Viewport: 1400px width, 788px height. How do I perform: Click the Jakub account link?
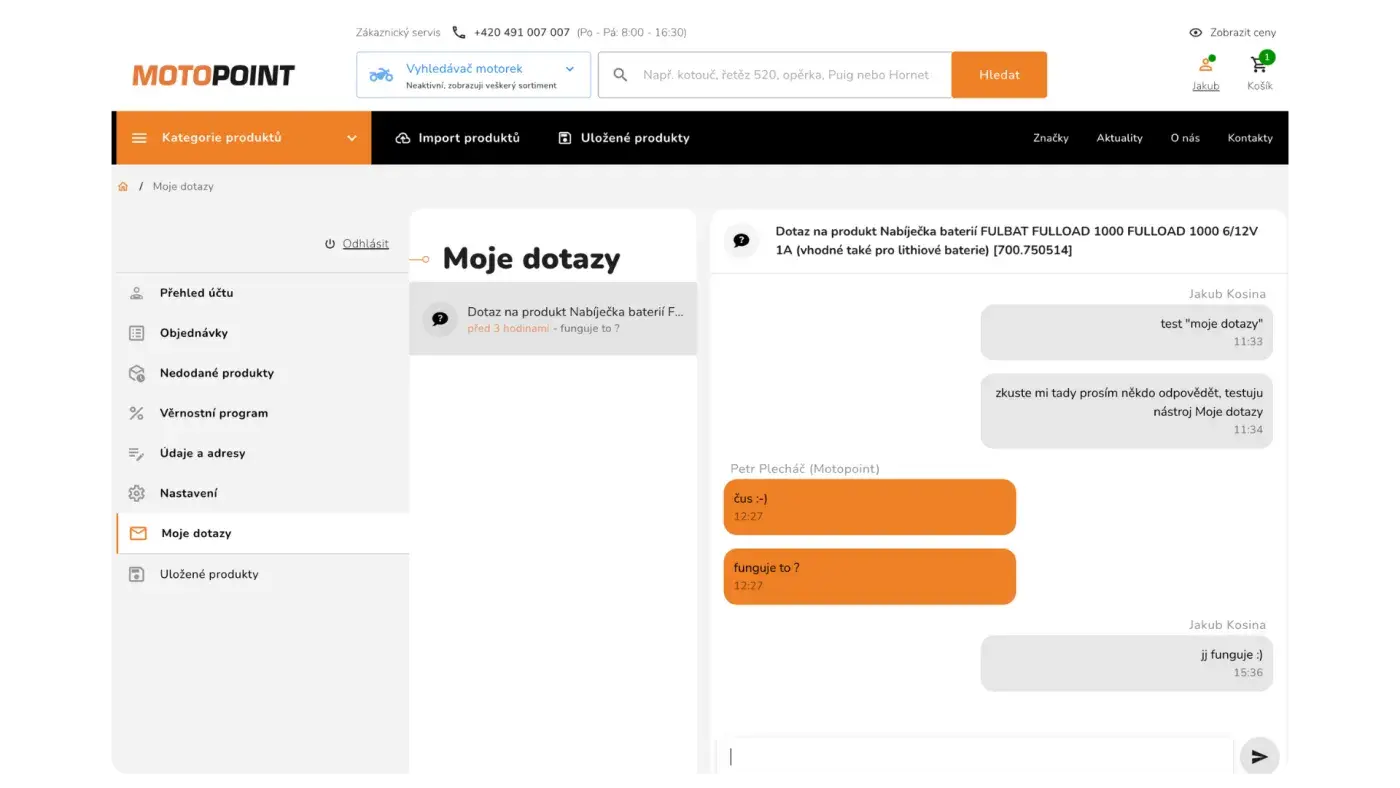1206,86
